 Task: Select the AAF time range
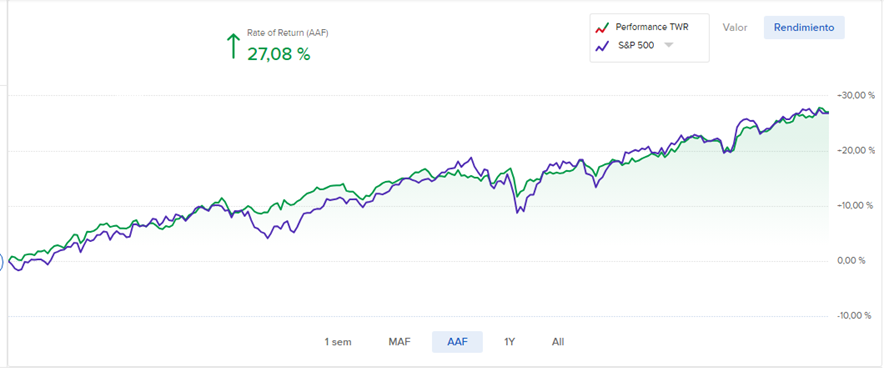[457, 342]
